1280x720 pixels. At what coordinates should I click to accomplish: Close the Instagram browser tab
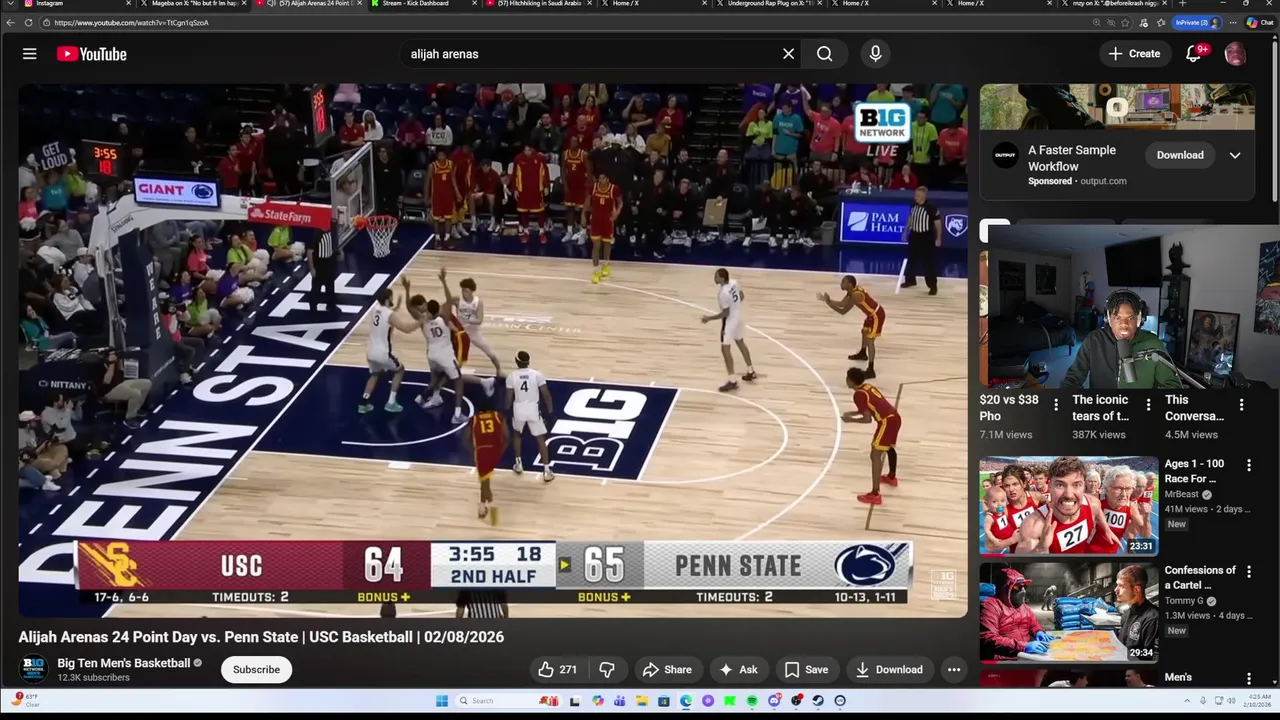(x=128, y=4)
